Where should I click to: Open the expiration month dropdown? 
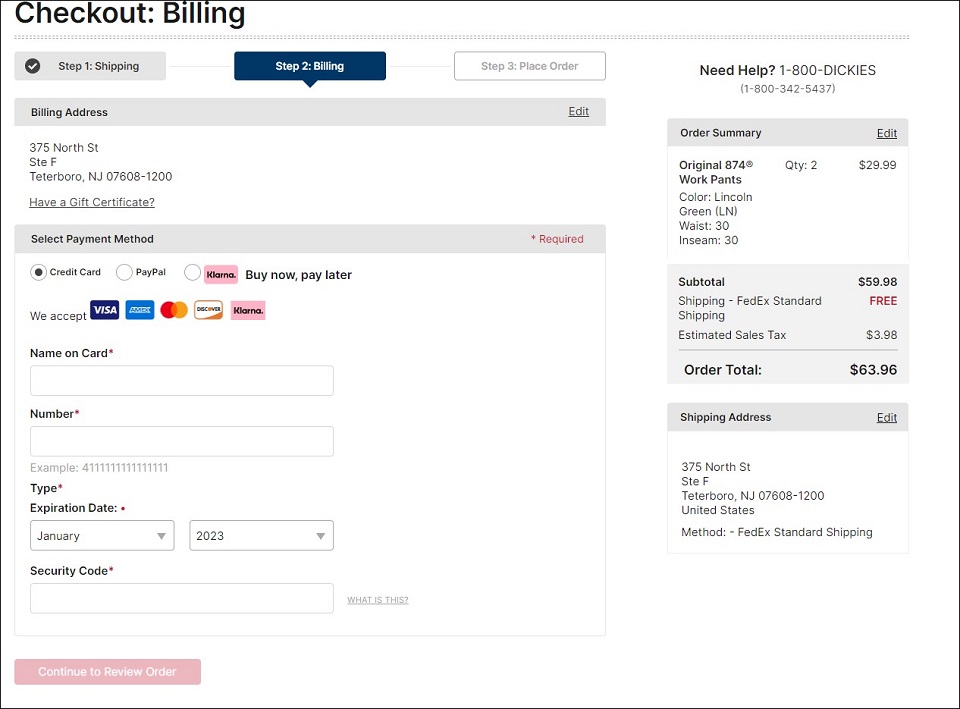(102, 536)
